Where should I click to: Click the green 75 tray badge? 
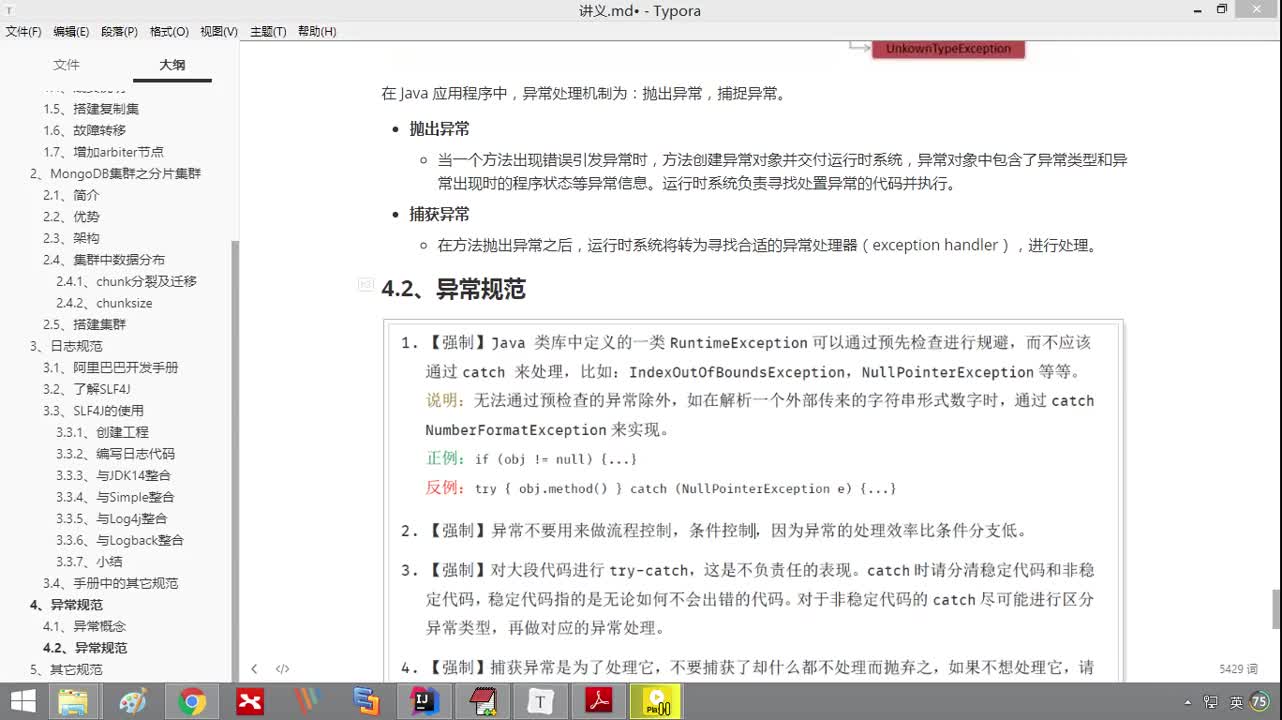tap(1259, 702)
